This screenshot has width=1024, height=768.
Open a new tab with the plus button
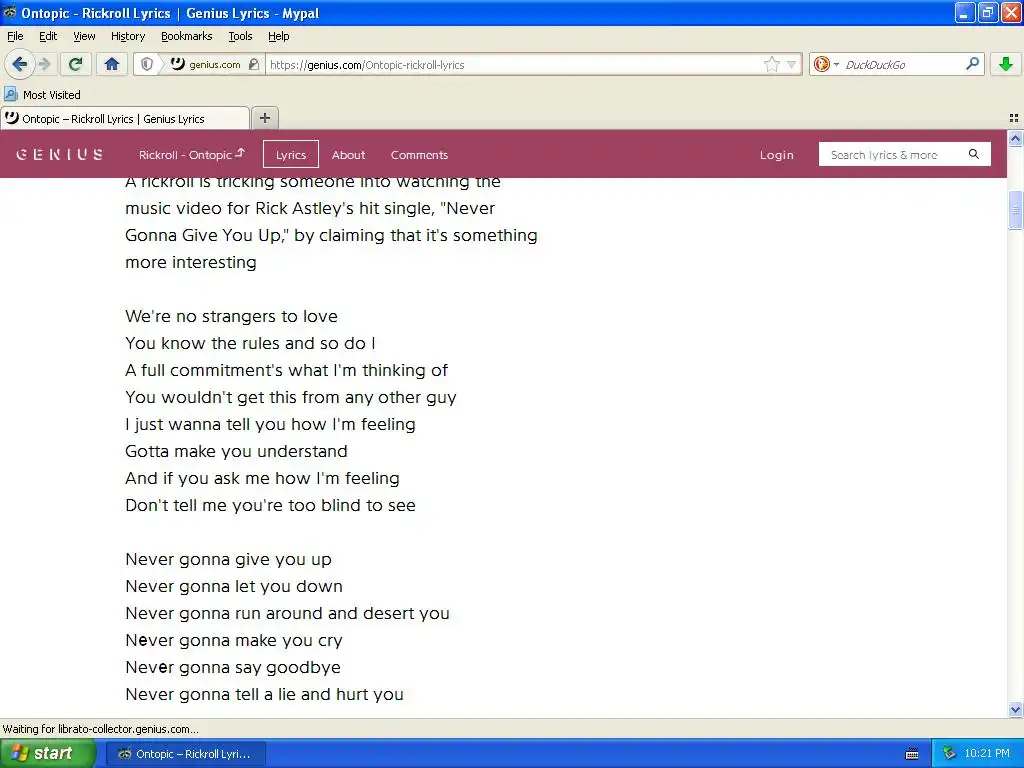click(x=264, y=118)
